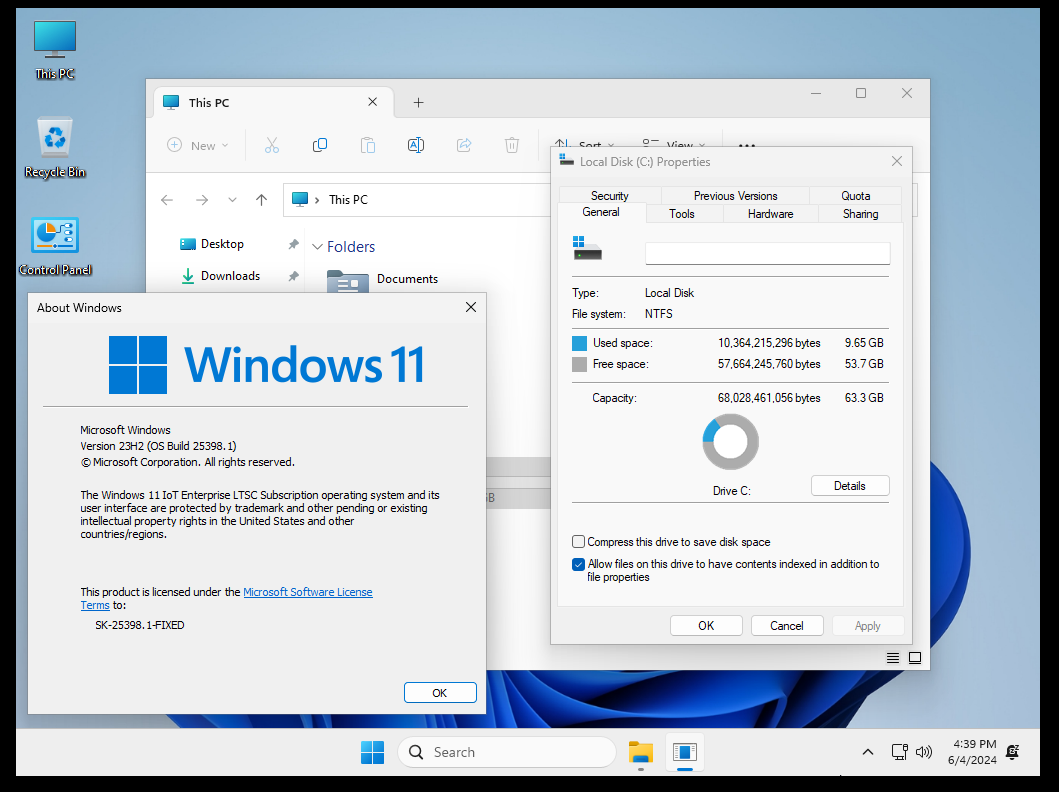Image resolution: width=1059 pixels, height=792 pixels.
Task: Open the Recycle Bin desktop icon
Action: coord(55,147)
